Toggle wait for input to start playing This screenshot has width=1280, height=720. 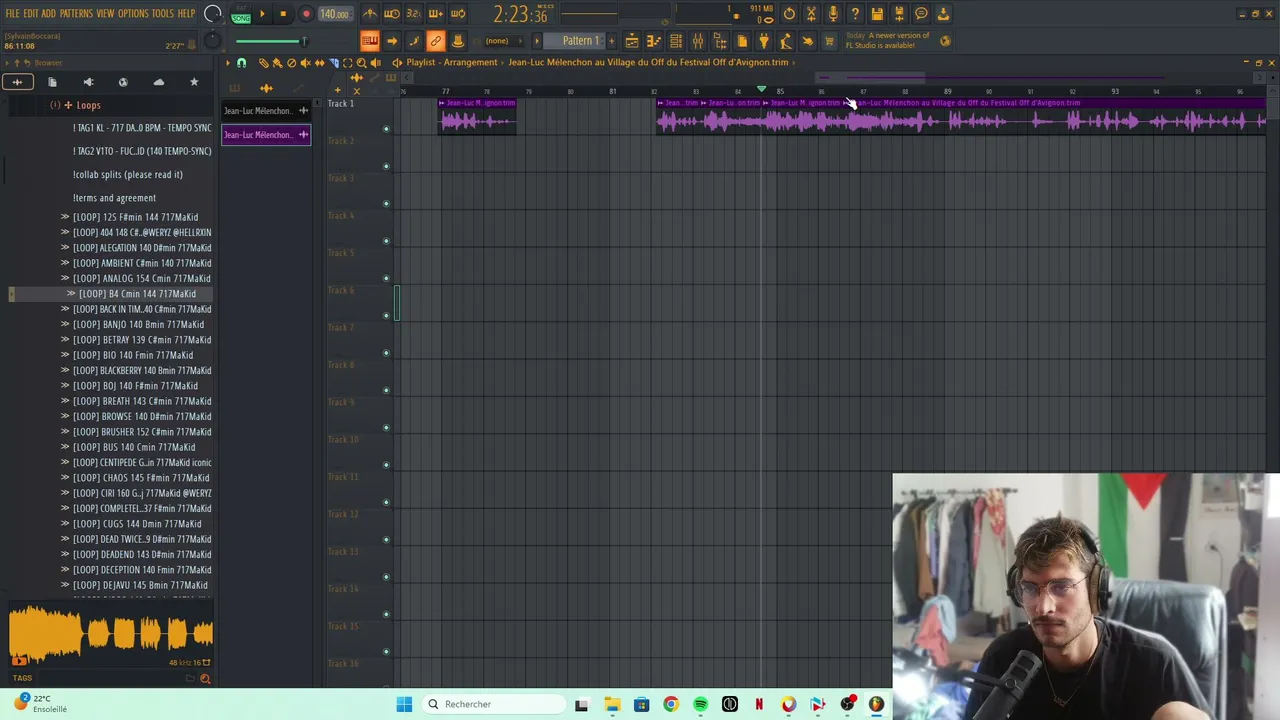tap(392, 14)
